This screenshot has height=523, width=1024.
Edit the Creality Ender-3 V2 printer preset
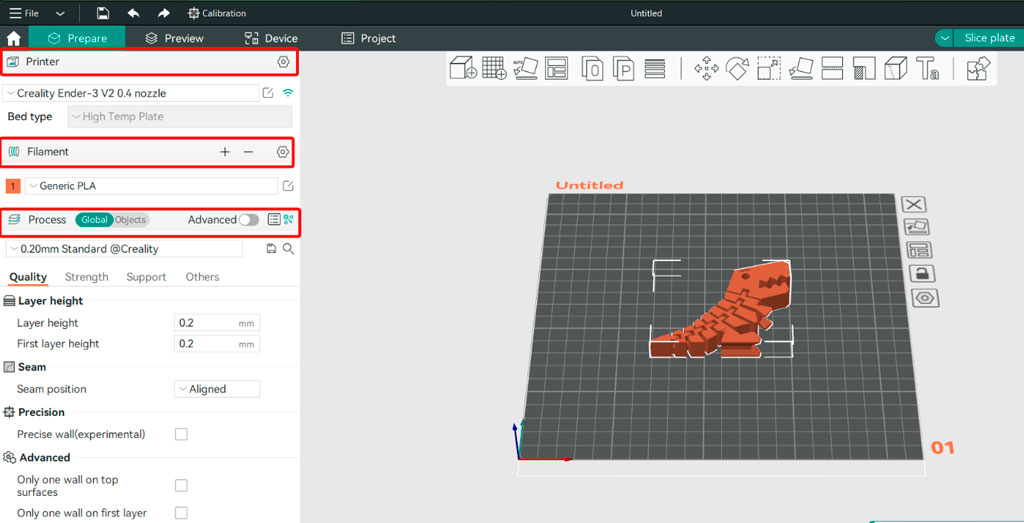point(268,93)
